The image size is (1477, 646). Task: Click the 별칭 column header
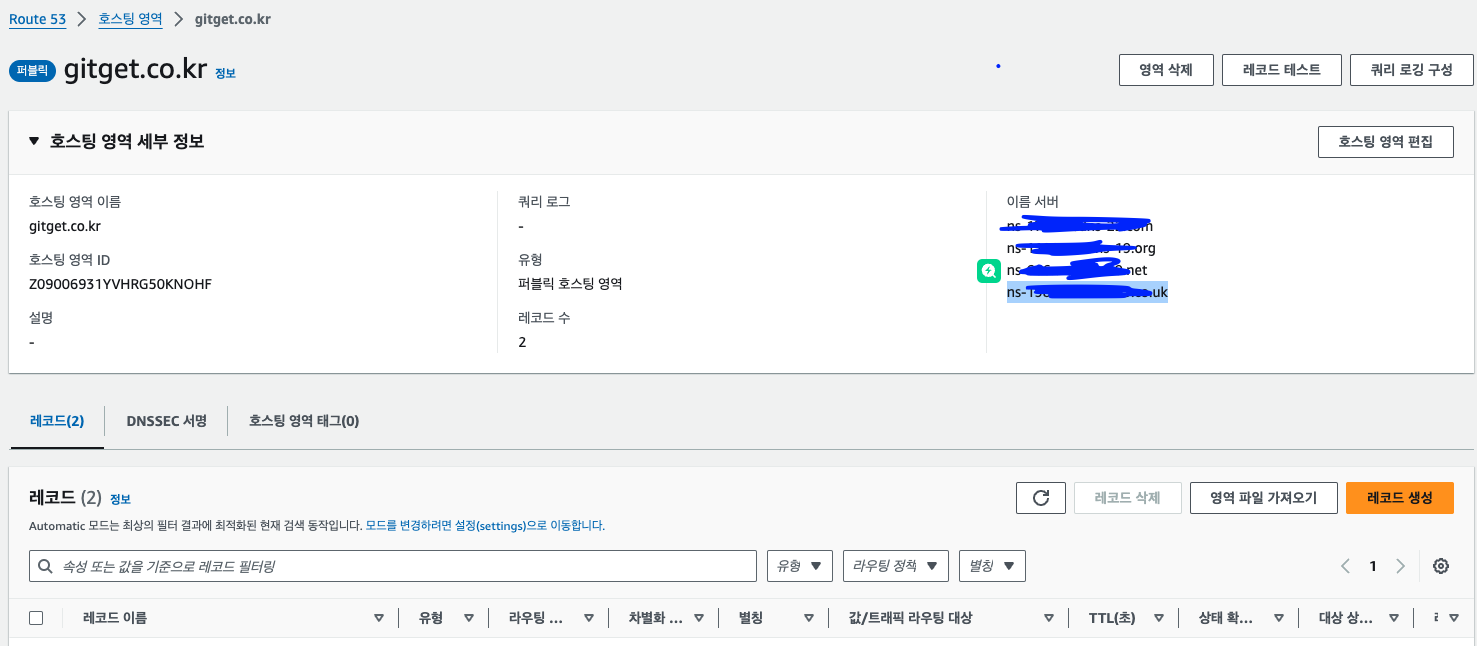point(750,618)
